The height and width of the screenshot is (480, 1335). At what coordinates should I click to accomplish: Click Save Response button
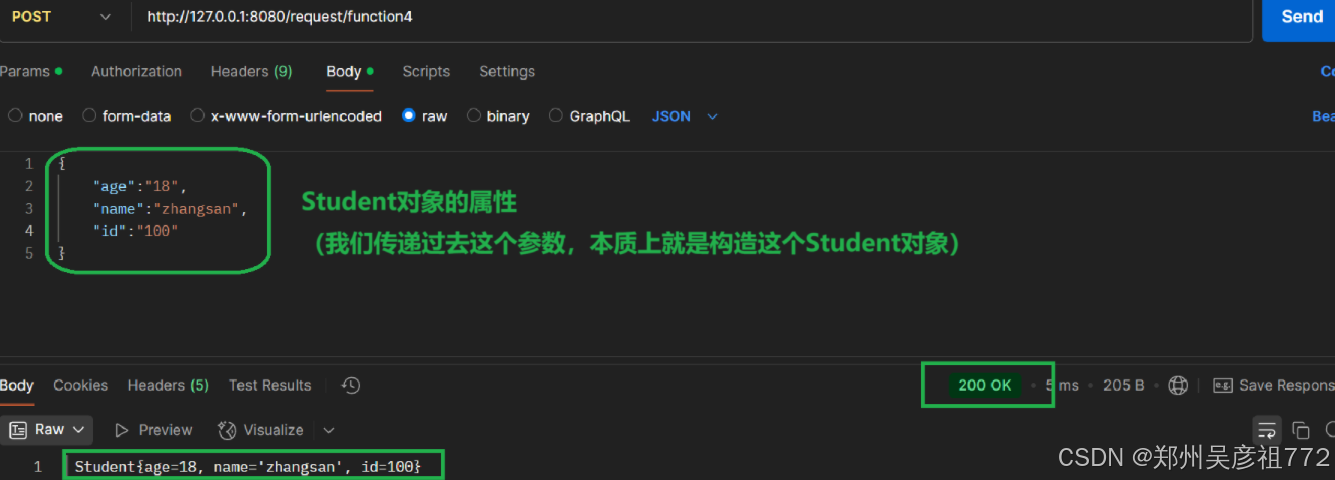(1273, 385)
